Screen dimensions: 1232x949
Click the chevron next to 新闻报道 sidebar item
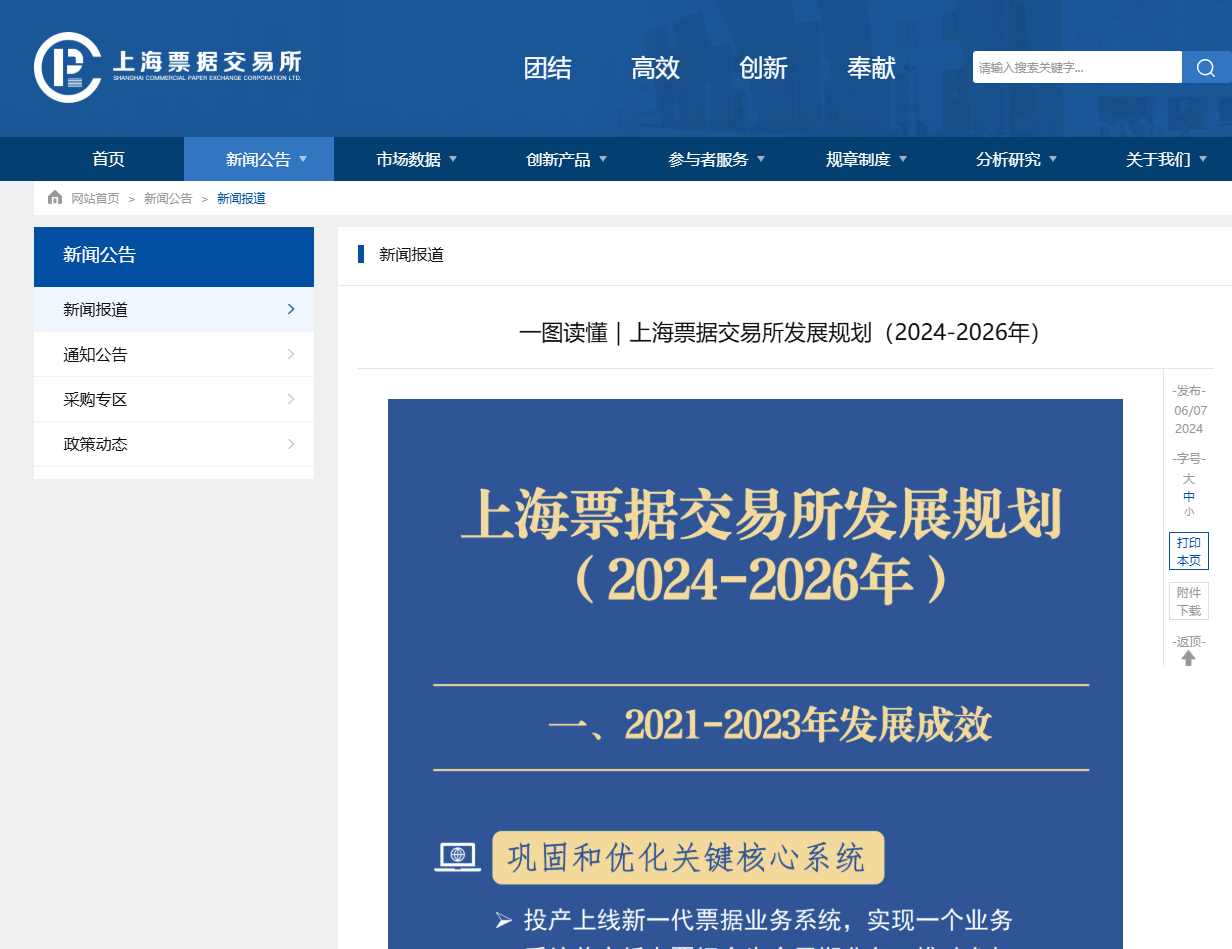coord(291,310)
